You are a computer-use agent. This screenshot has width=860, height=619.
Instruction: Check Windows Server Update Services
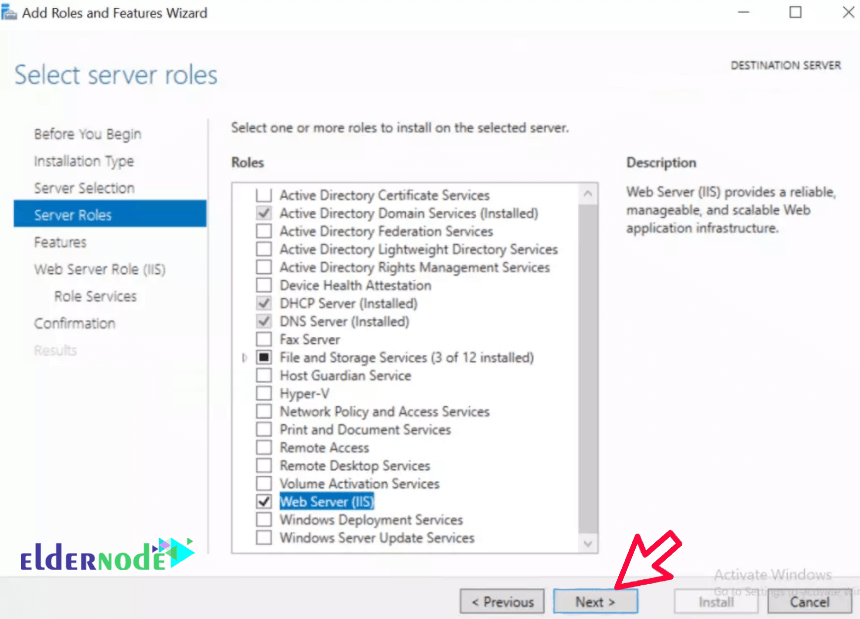264,537
